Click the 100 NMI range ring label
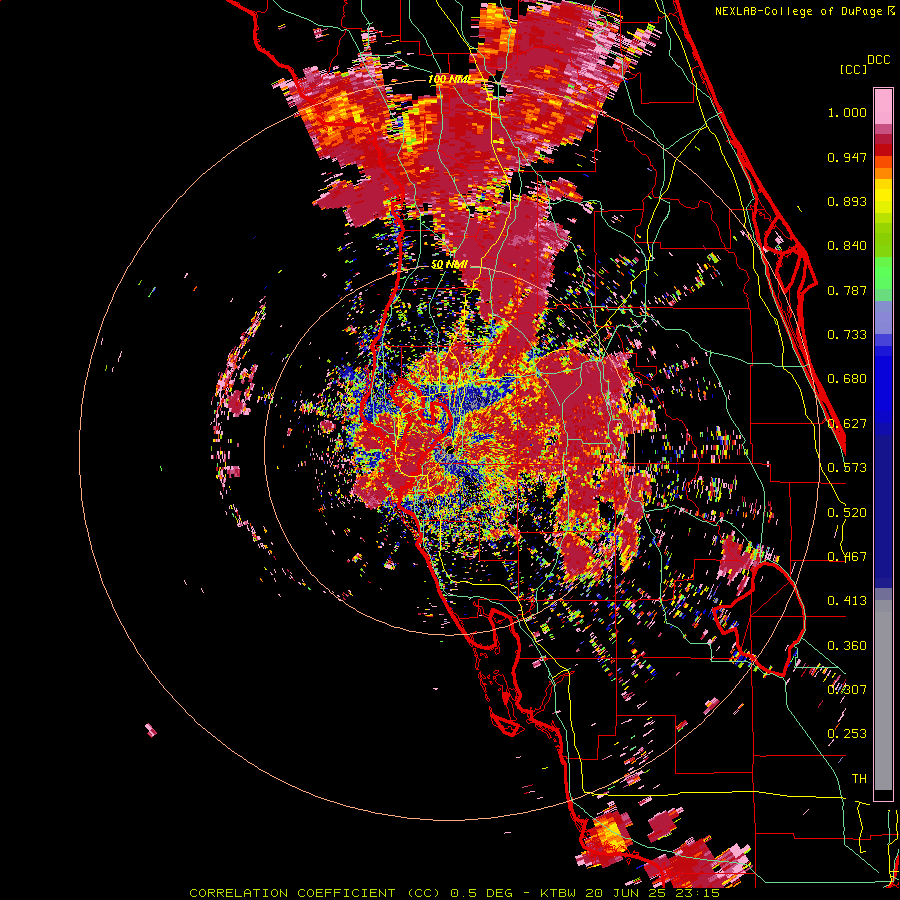The width and height of the screenshot is (900, 900). click(x=451, y=79)
